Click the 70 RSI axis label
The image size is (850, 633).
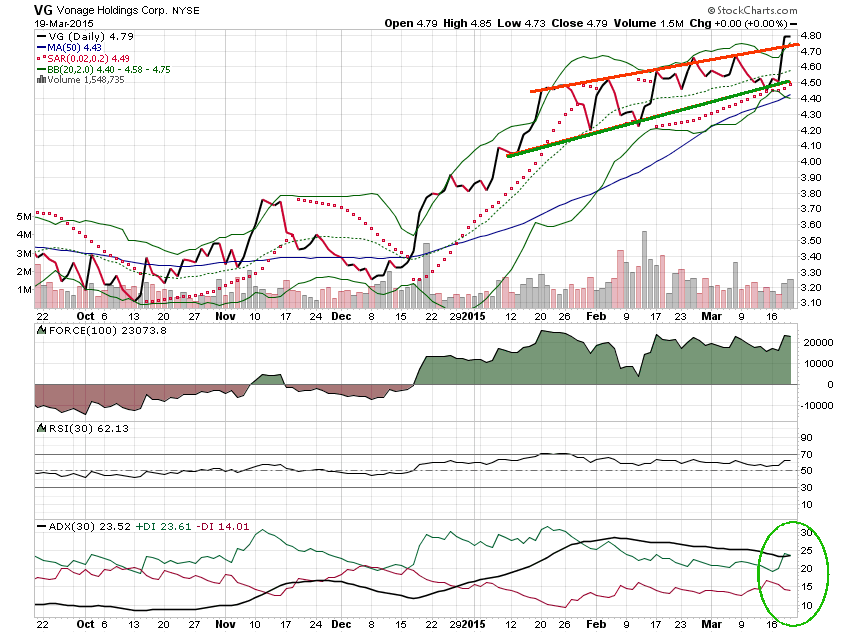[807, 455]
